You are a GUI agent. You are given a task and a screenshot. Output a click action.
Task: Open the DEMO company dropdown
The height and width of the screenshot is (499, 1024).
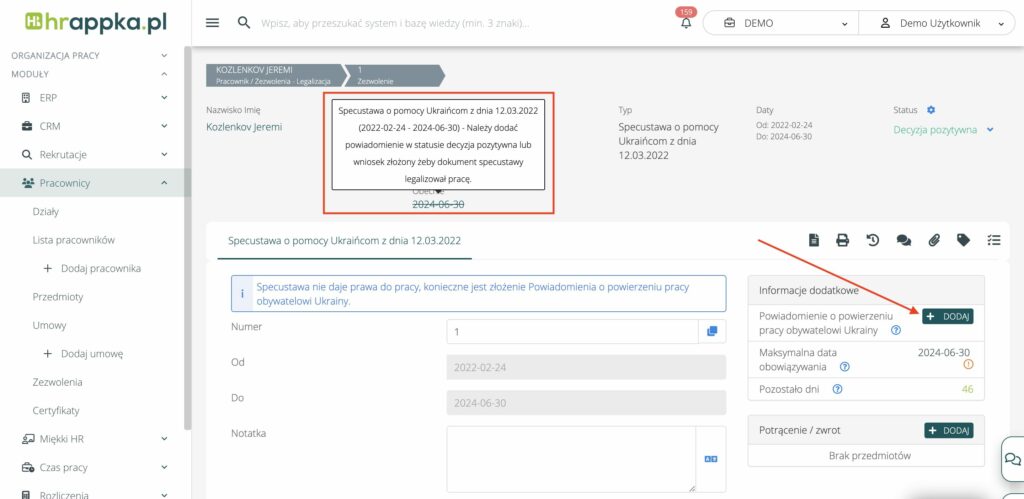[781, 23]
